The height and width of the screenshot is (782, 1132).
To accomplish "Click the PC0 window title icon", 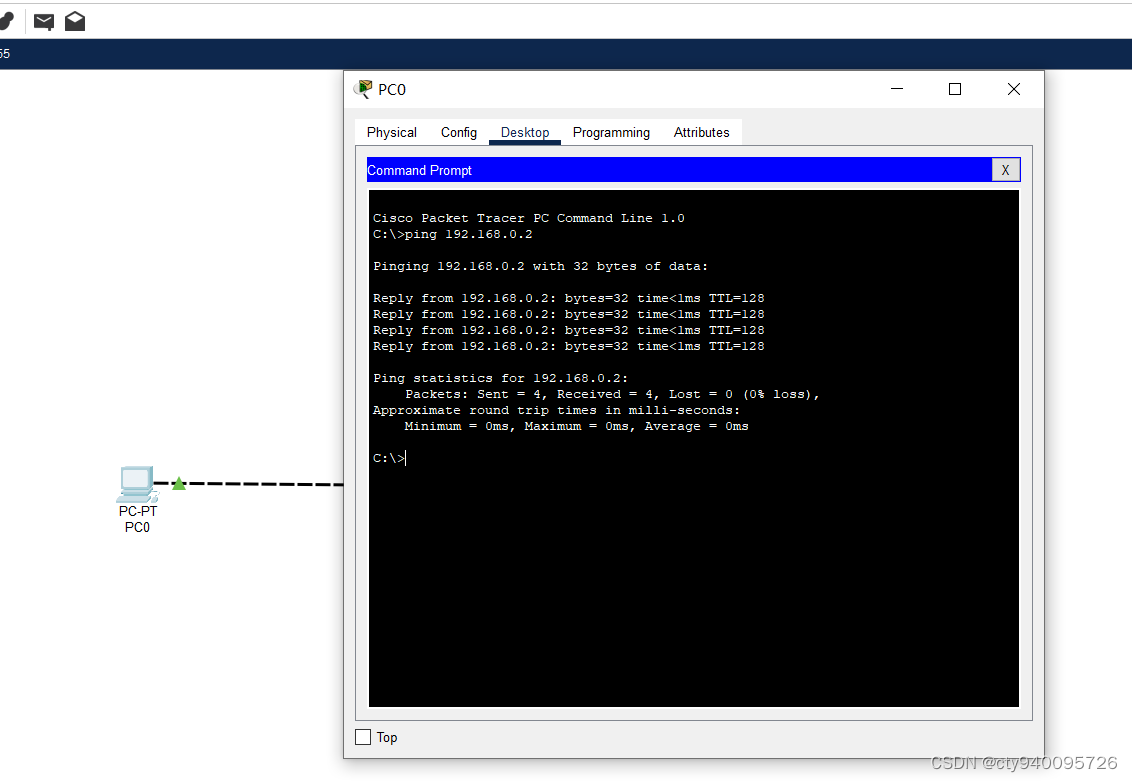I will [x=362, y=90].
